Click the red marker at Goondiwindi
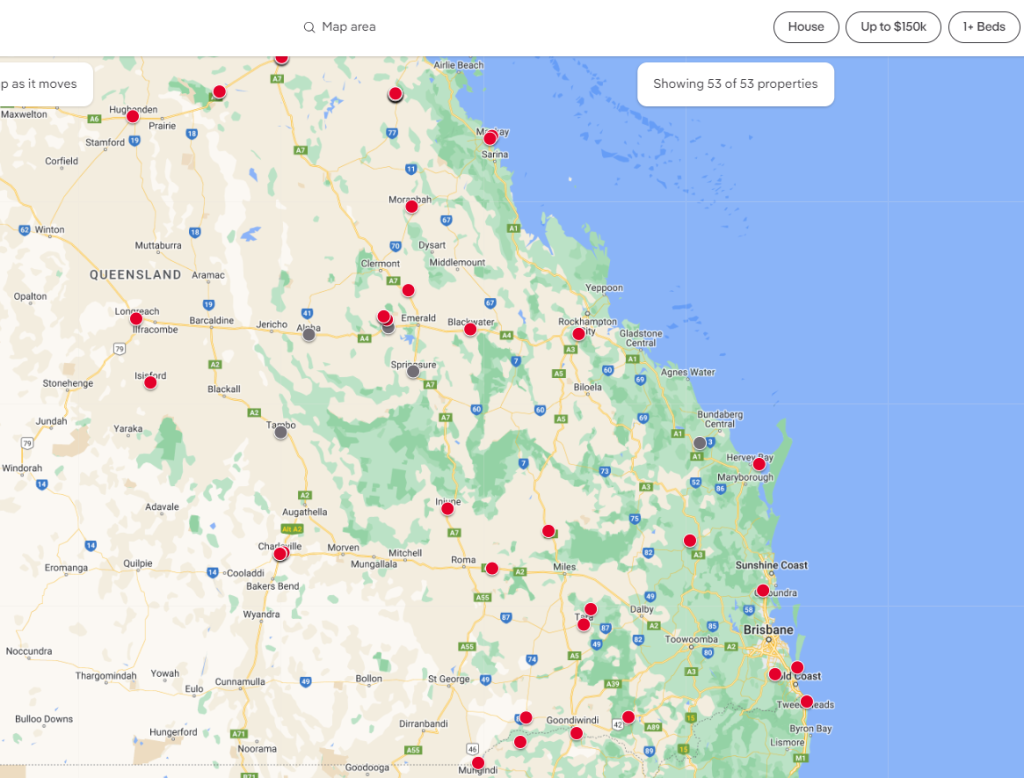The width and height of the screenshot is (1024, 778). click(576, 733)
